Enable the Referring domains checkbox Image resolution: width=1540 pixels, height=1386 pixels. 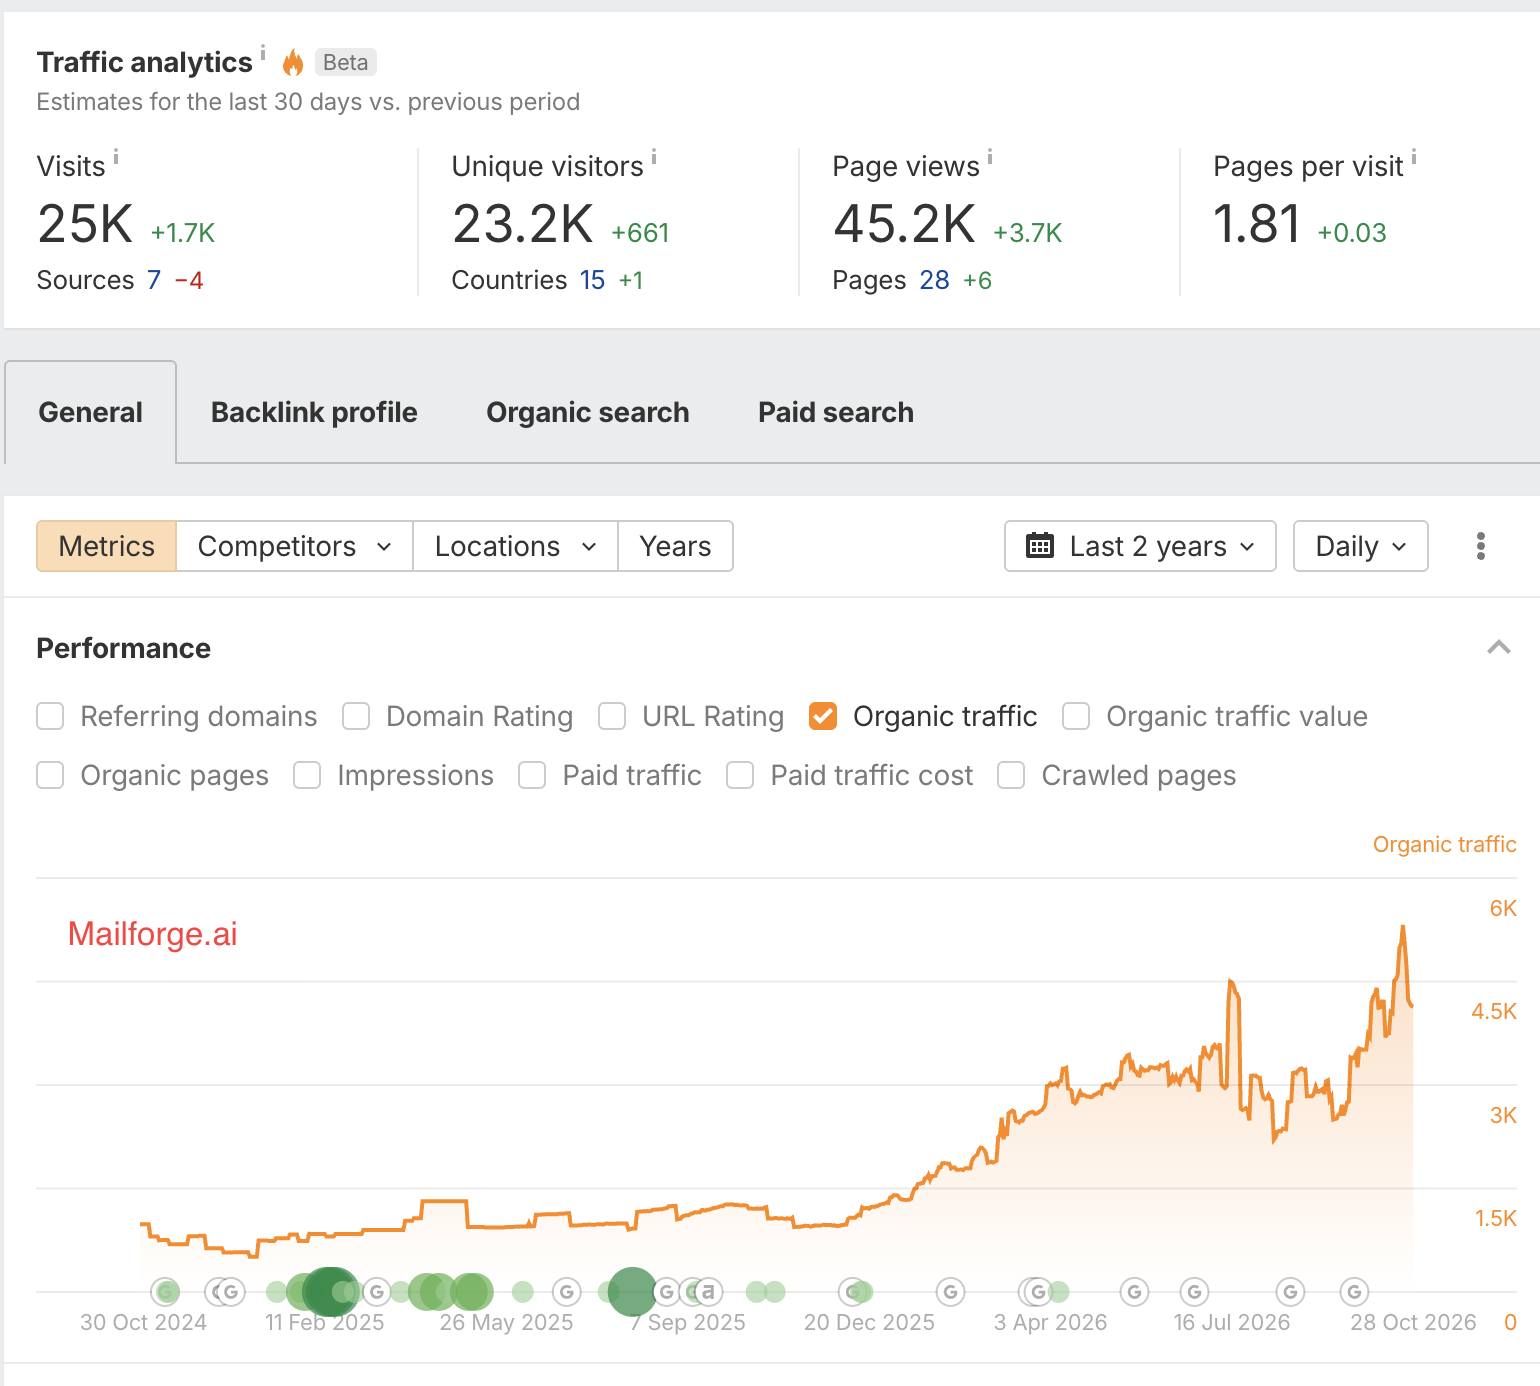[50, 716]
